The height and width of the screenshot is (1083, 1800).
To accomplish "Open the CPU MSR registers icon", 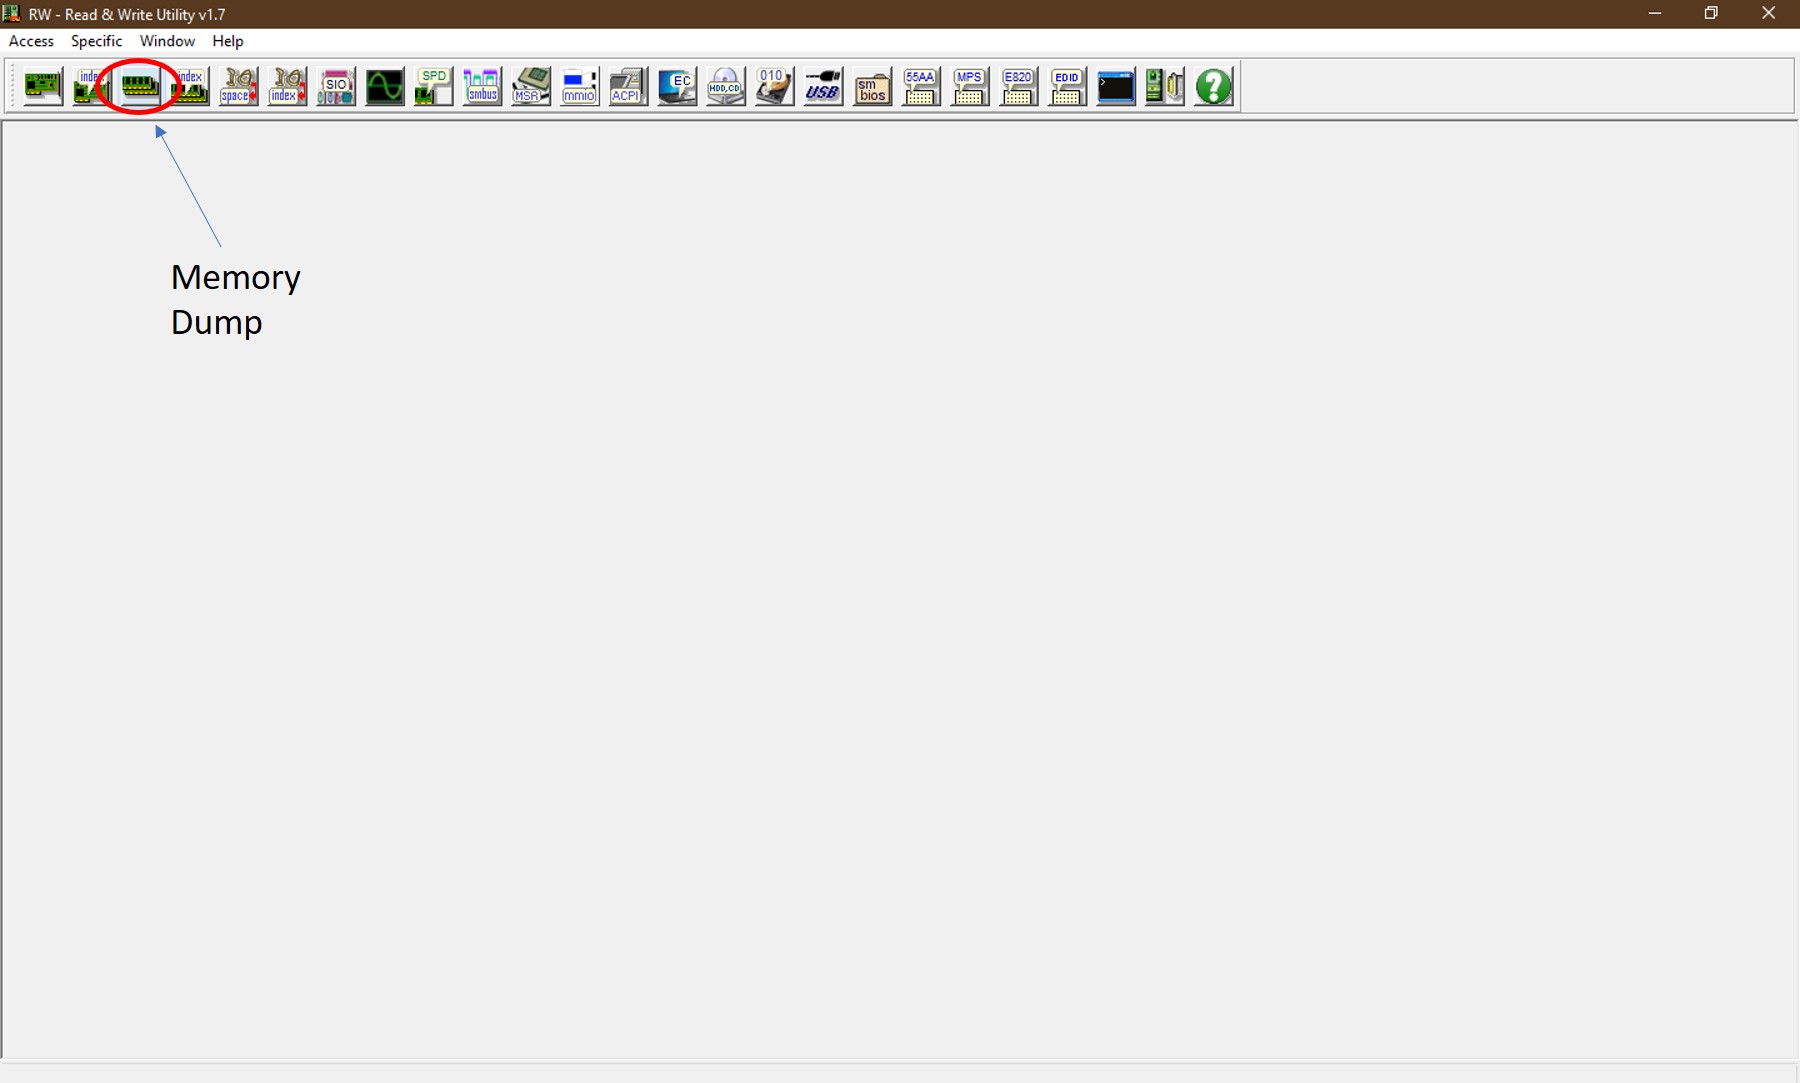I will pyautogui.click(x=531, y=87).
